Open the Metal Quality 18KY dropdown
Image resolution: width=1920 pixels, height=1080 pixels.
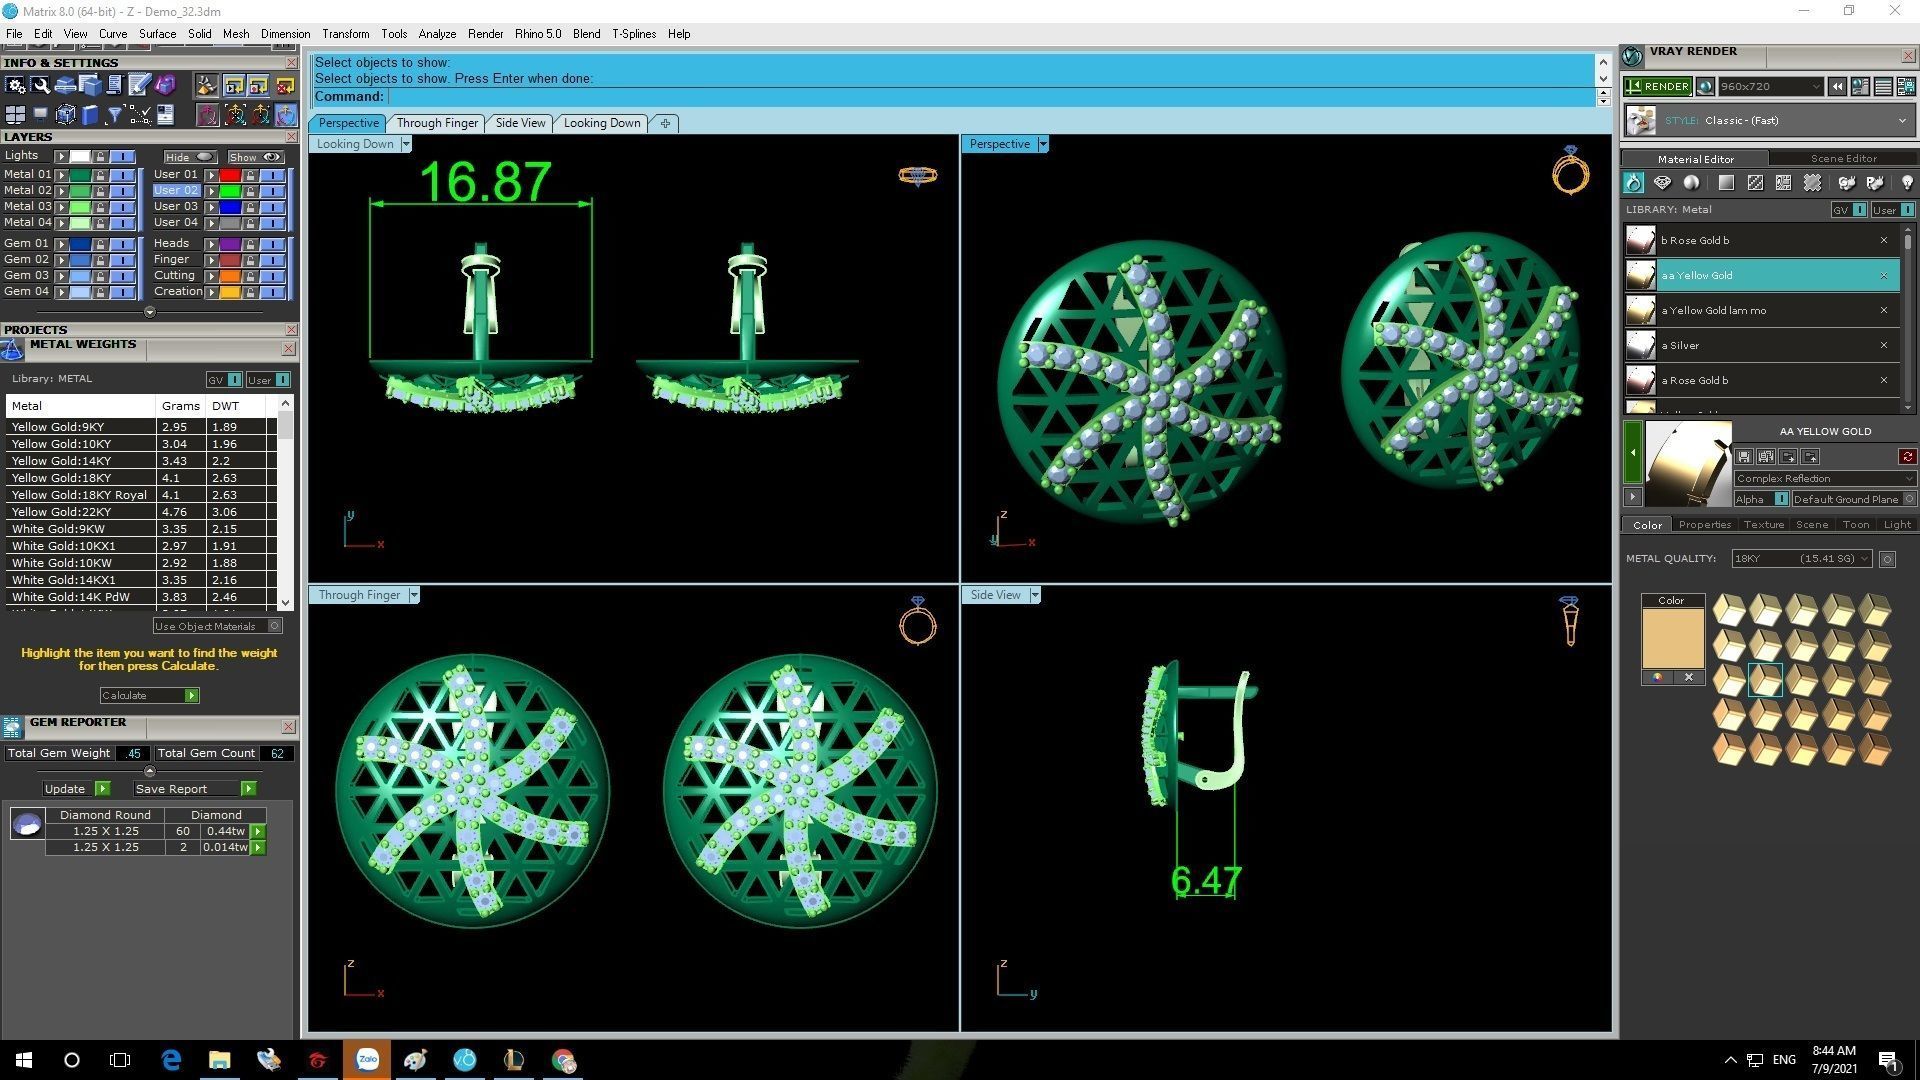(1864, 559)
